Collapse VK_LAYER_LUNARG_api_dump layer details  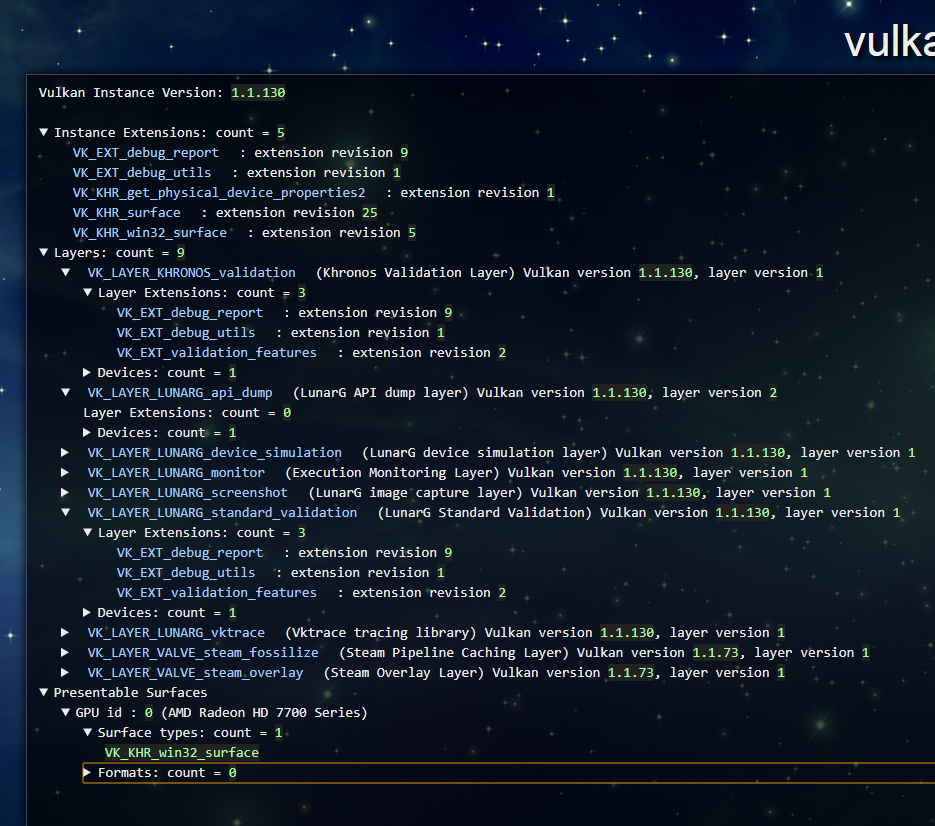click(65, 392)
